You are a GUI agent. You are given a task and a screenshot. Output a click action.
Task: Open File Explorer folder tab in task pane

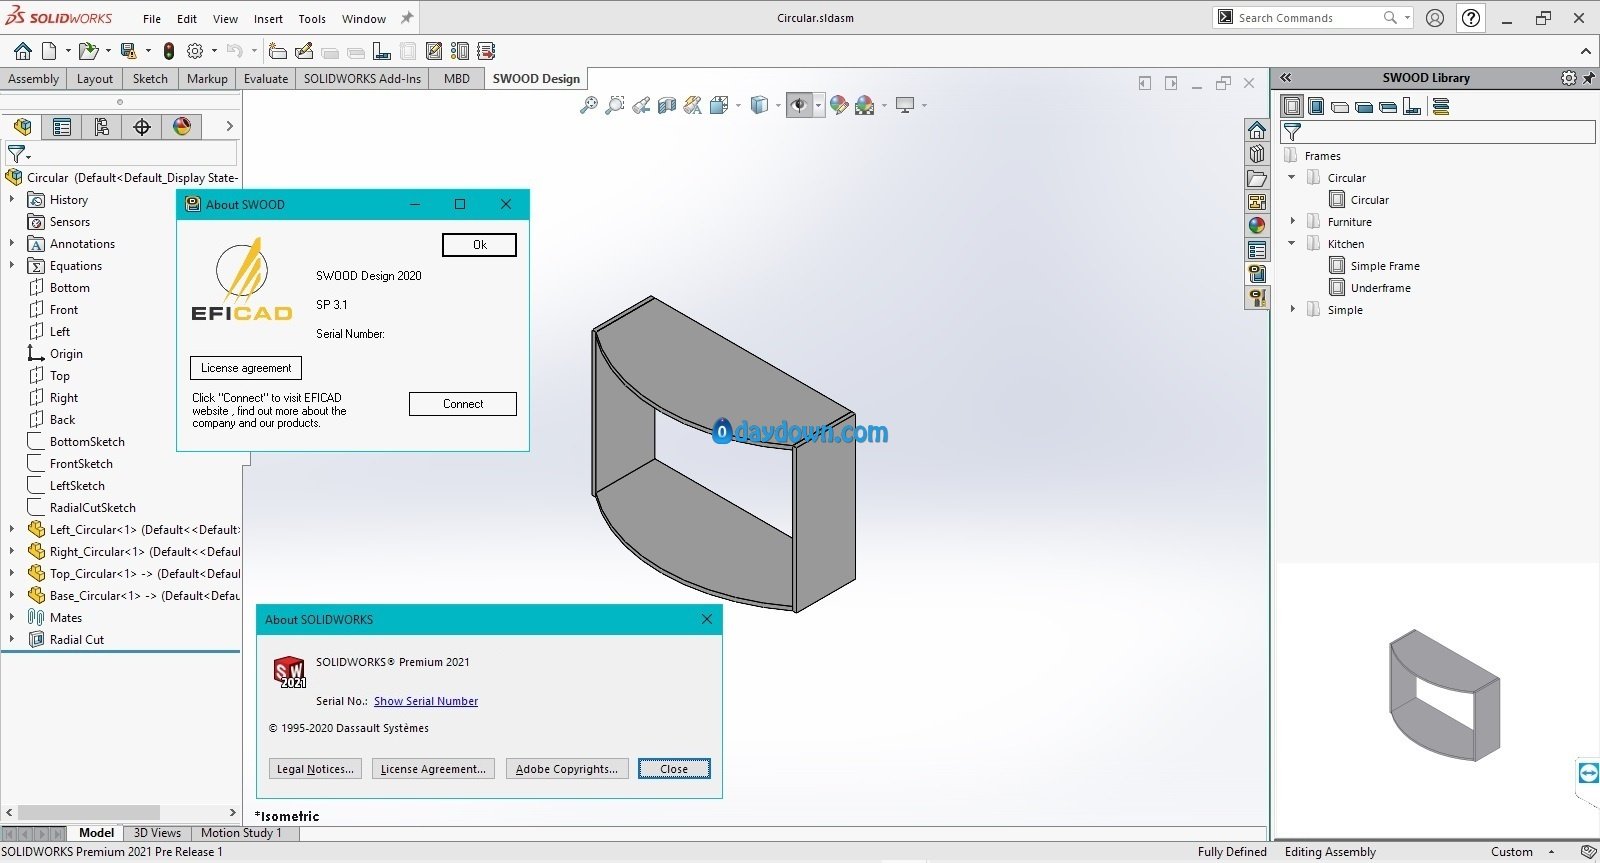pyautogui.click(x=1257, y=178)
